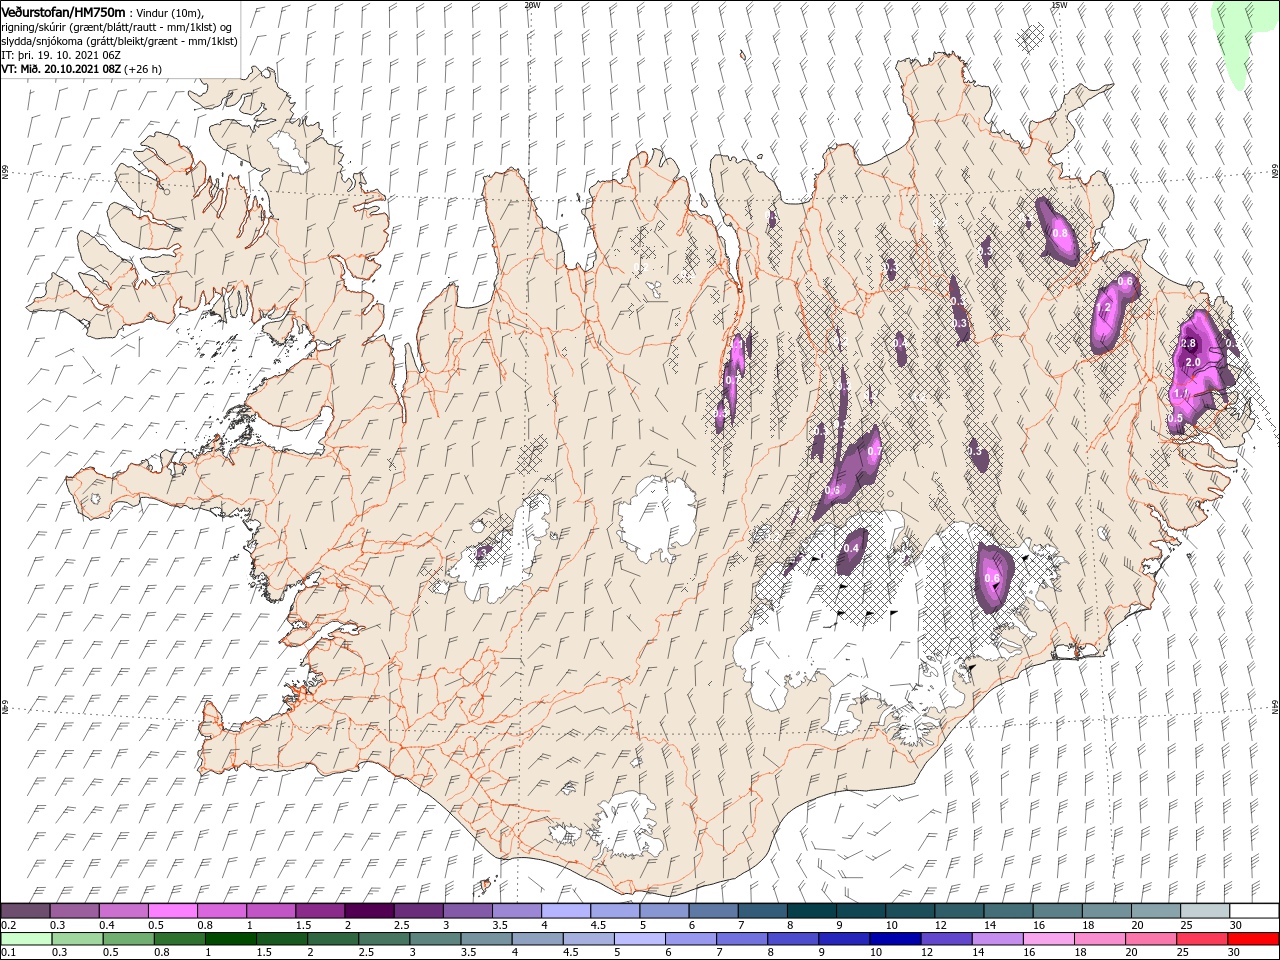Screen dimensions: 1280x960
Task: Select the light pink 16–18 swatch in the lower legend row
Action: (1049, 939)
